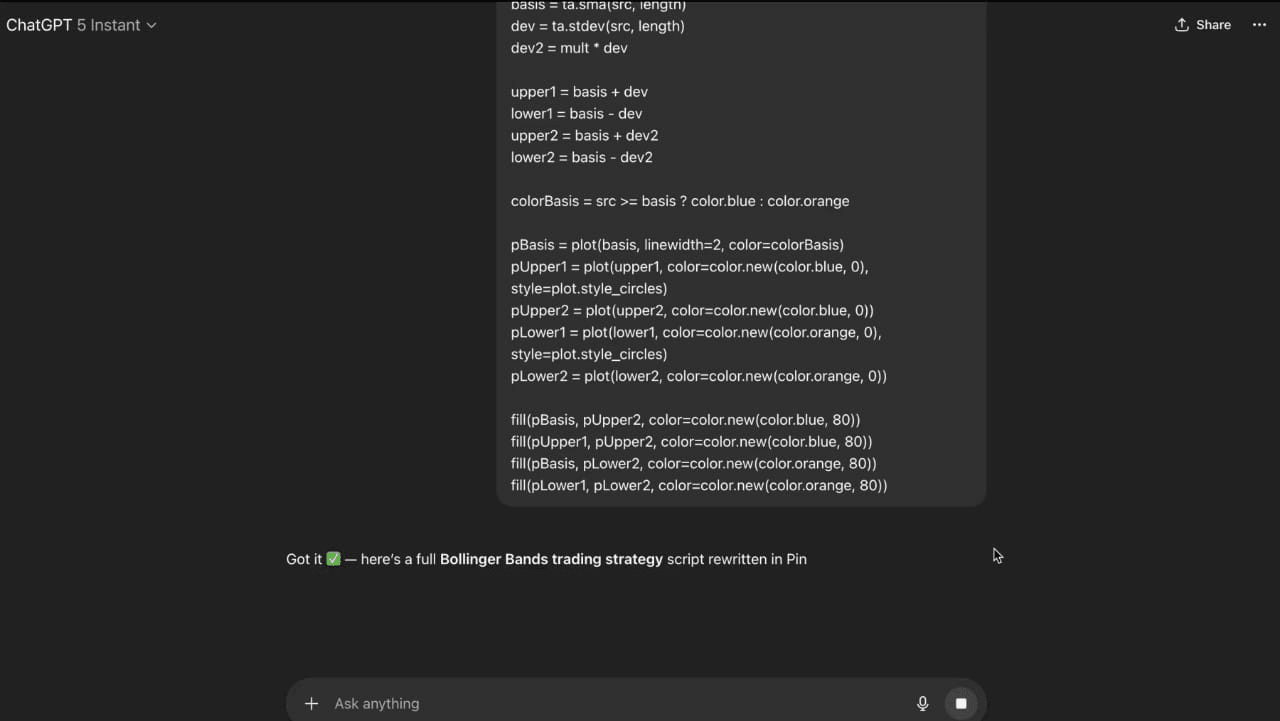Click the plus attach icon in composer

click(x=311, y=703)
